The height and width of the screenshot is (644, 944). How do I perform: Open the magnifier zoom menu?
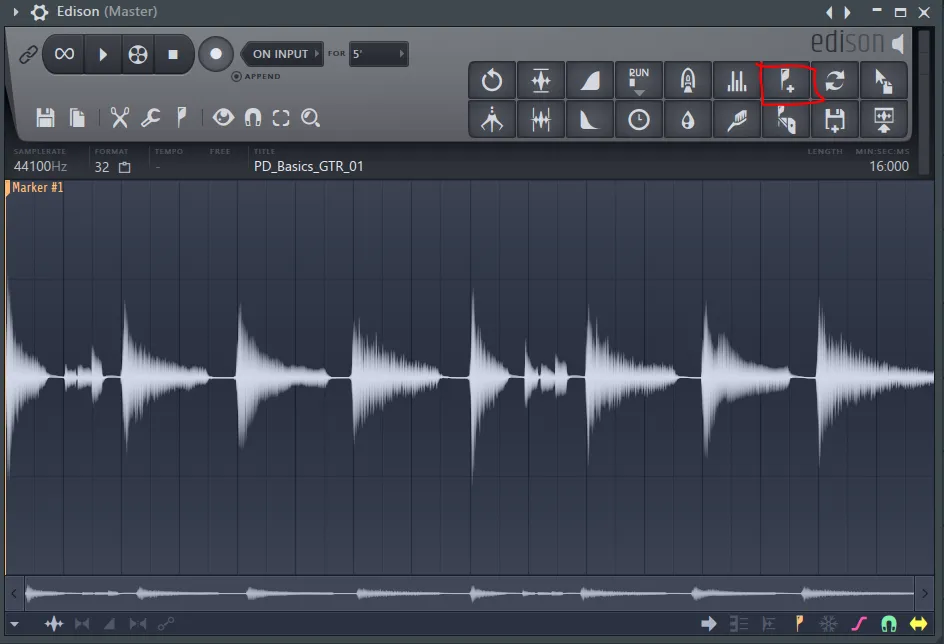[x=310, y=117]
